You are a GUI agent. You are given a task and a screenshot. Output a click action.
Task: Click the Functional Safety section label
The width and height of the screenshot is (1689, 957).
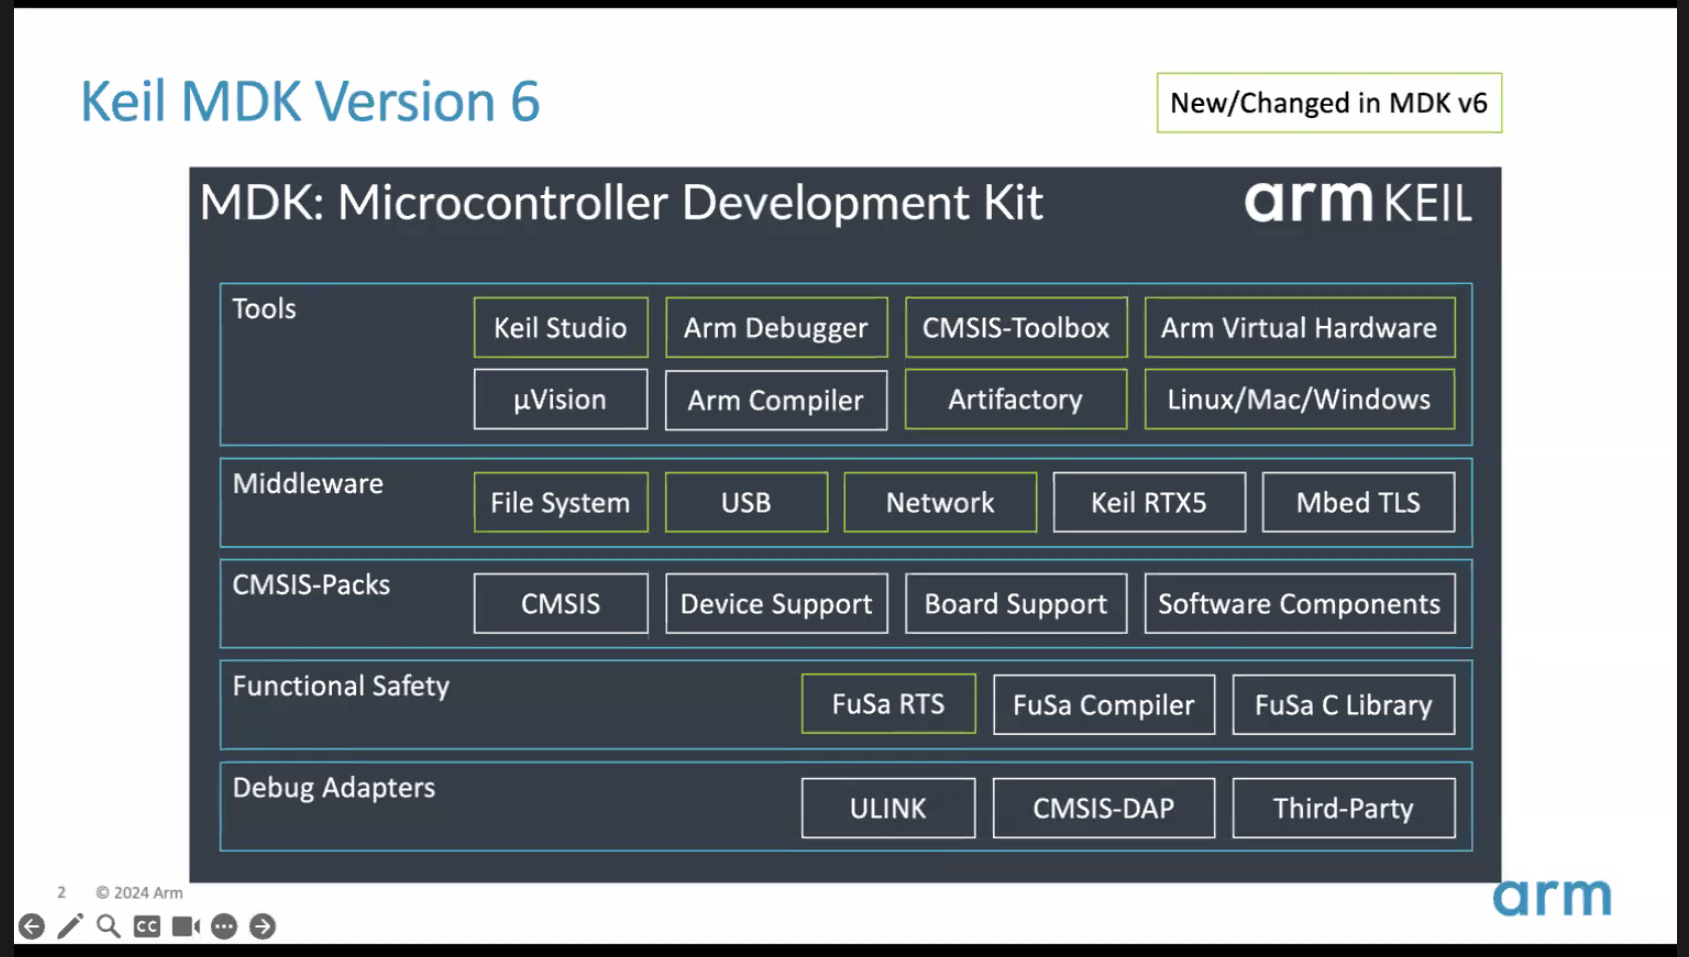tap(341, 686)
